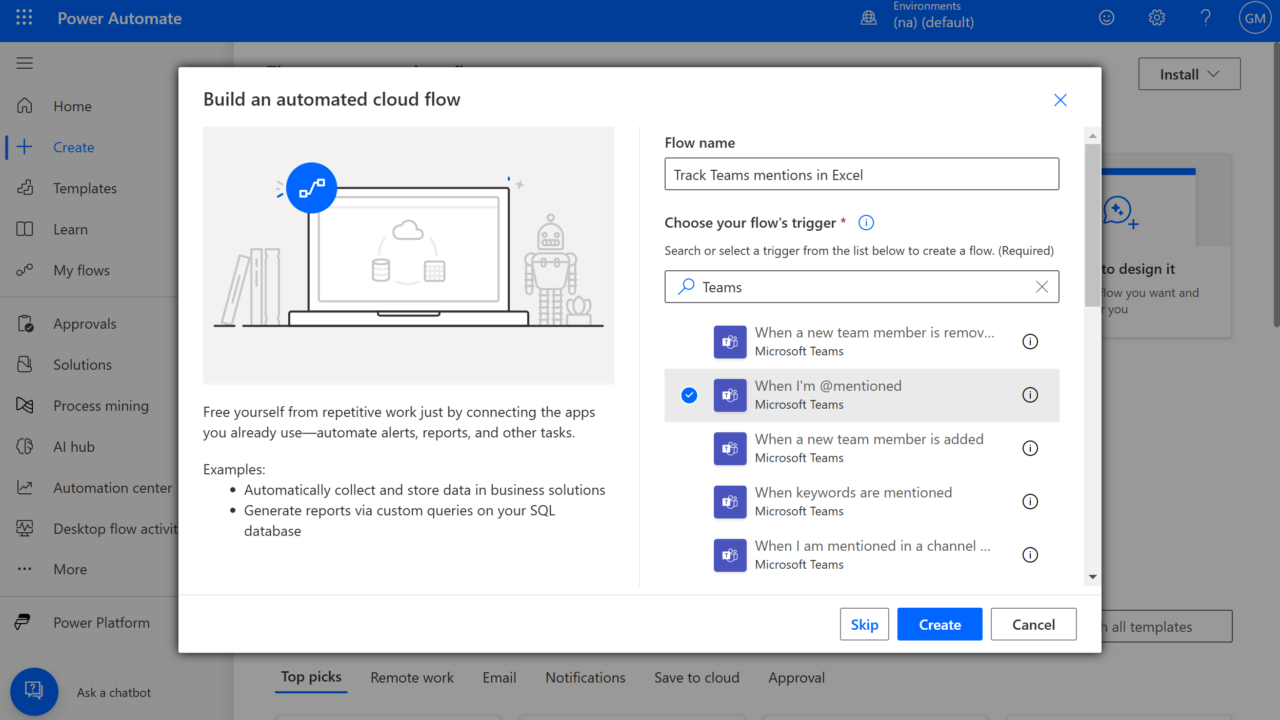Expand the Install dropdown button
The height and width of the screenshot is (720, 1280).
[x=1189, y=74]
